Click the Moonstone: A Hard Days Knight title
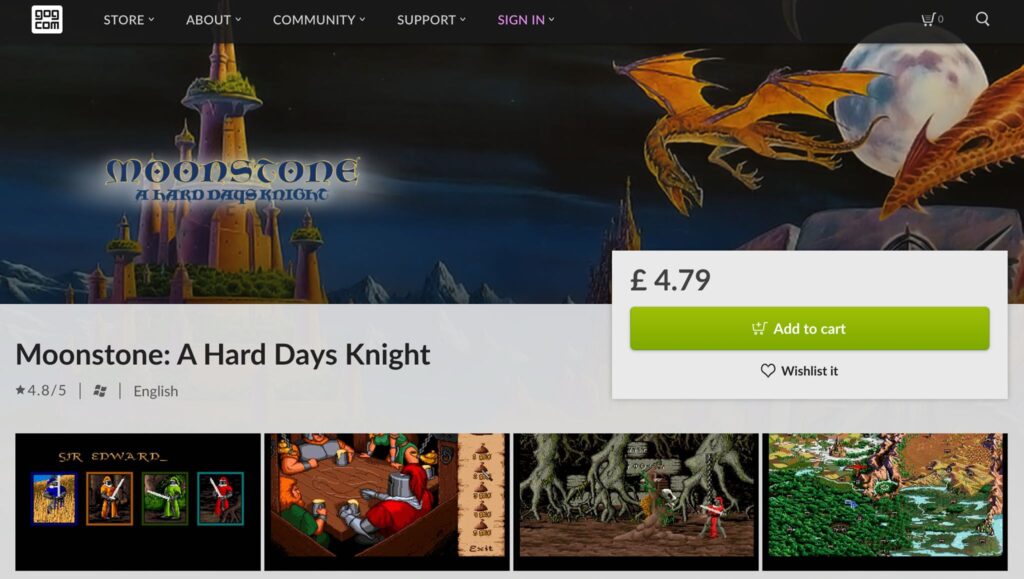 [x=223, y=354]
